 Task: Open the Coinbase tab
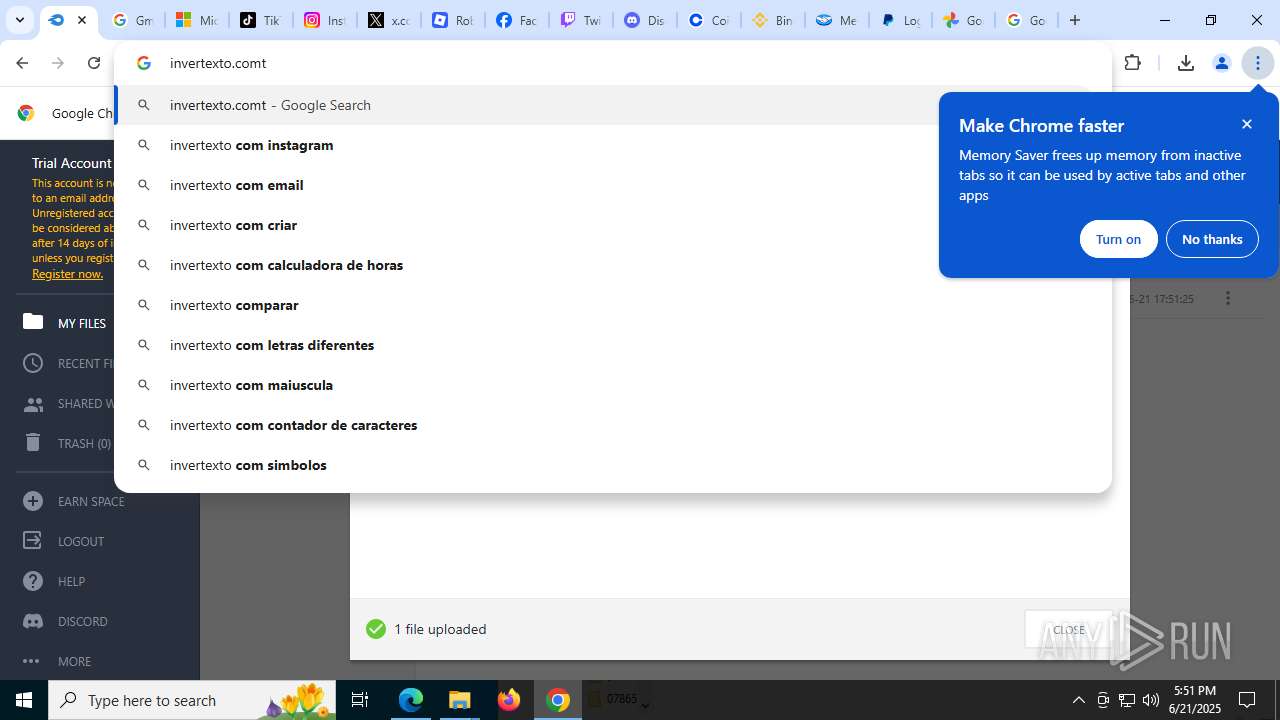click(708, 20)
